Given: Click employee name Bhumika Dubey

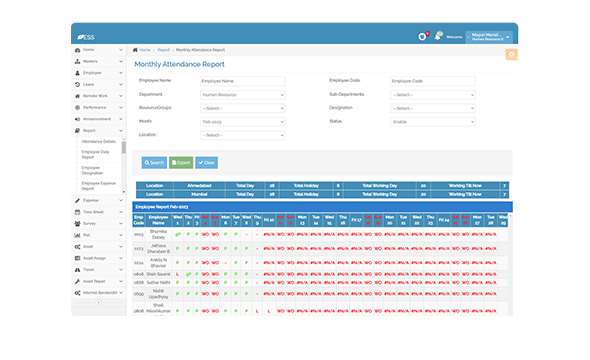Looking at the screenshot, I should click(158, 234).
